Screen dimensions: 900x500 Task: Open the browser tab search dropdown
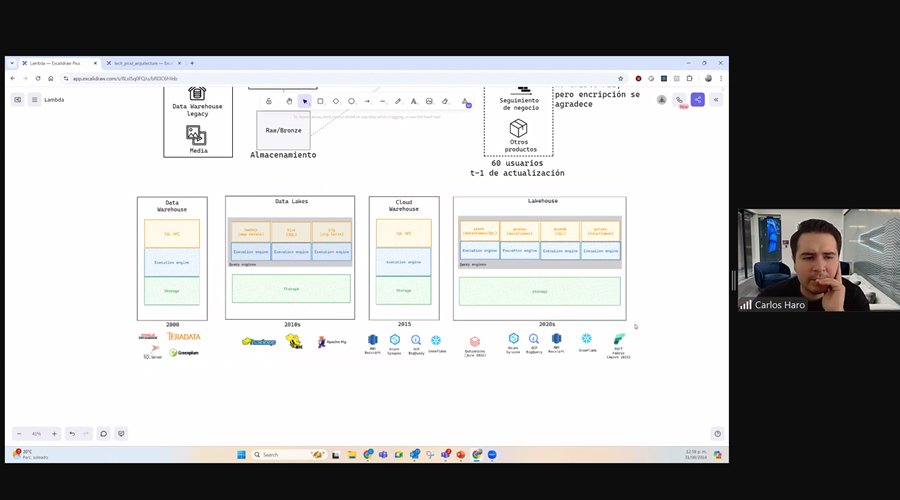[11, 63]
